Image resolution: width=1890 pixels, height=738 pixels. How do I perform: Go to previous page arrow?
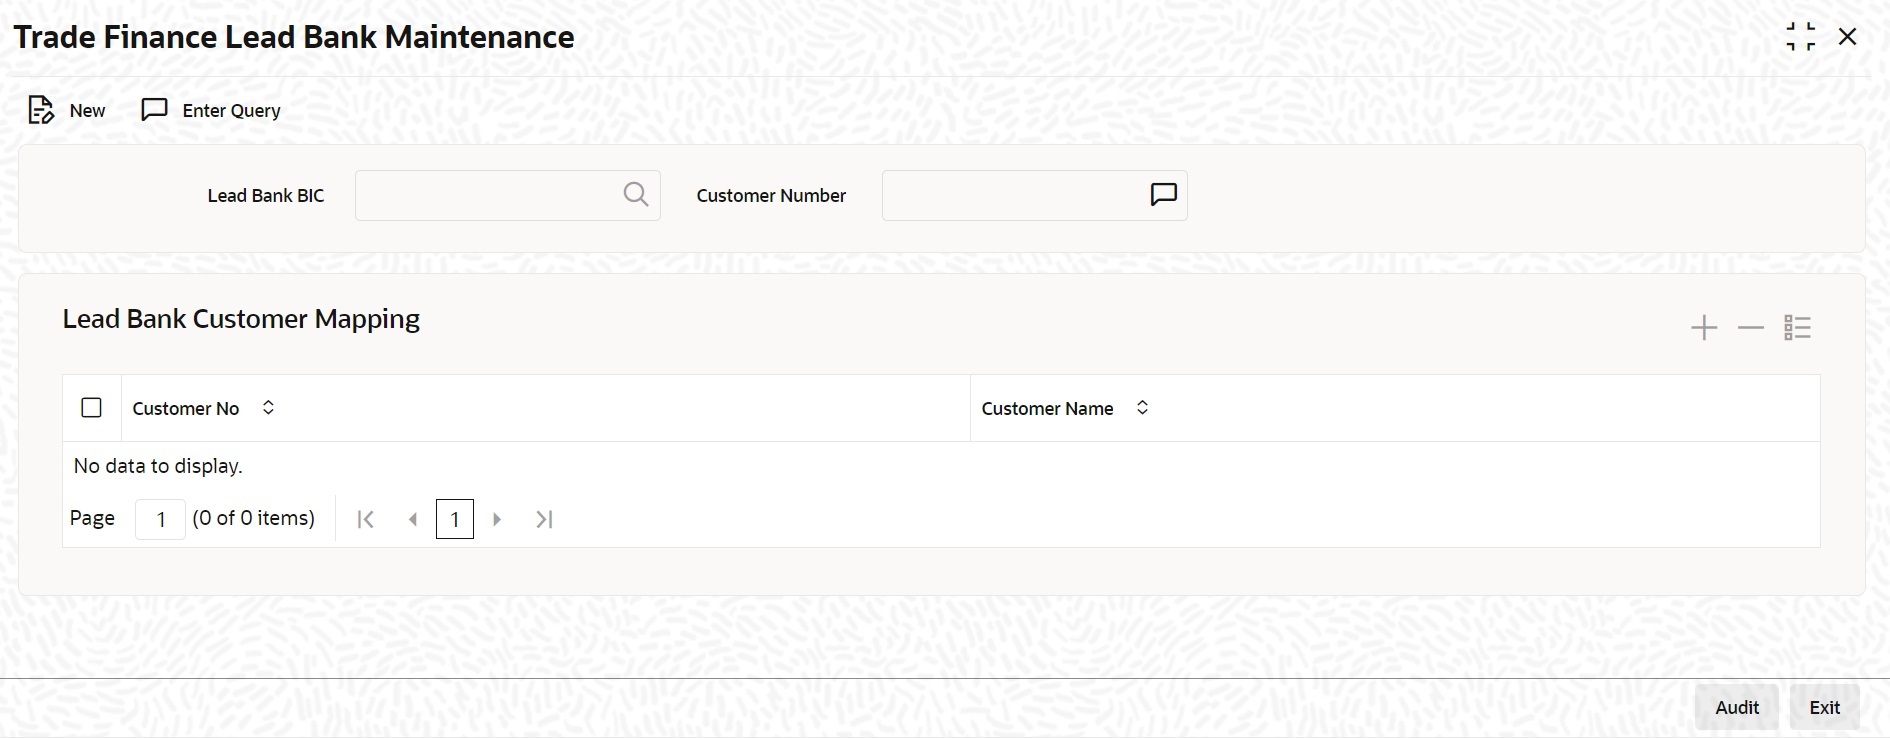(x=412, y=519)
